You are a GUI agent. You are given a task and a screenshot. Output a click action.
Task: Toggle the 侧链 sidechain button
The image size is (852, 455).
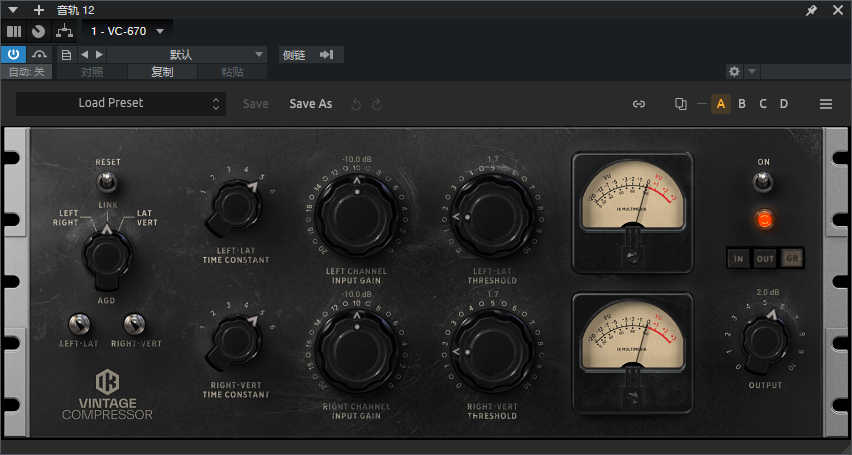coord(311,55)
